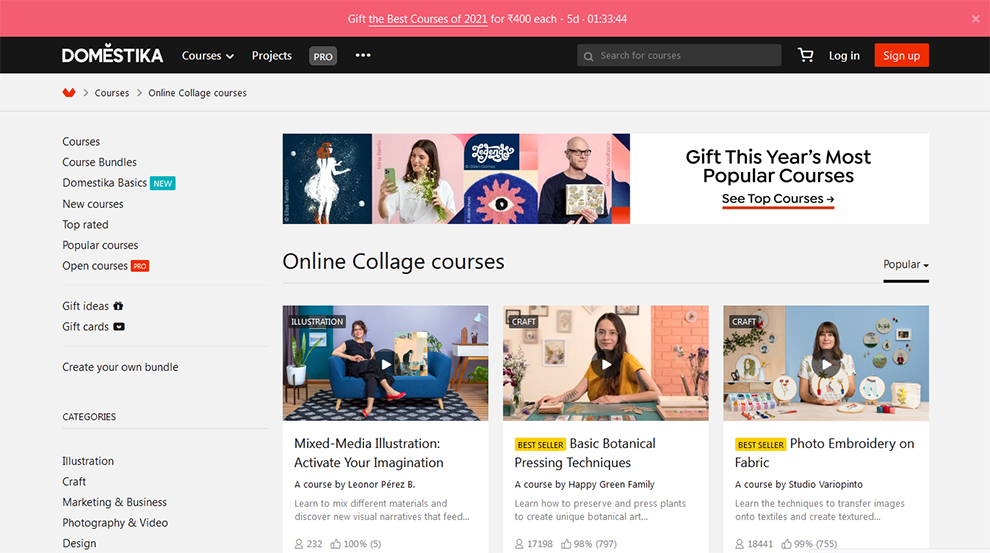This screenshot has height=553, width=990.
Task: Click teacher name Studio Variopinto
Action: (x=825, y=484)
